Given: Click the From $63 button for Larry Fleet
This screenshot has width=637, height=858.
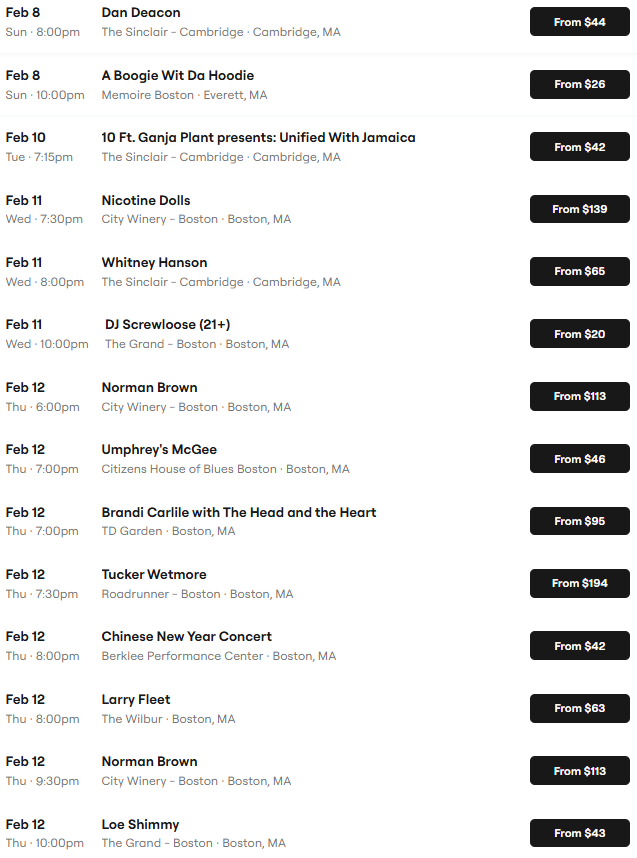Looking at the screenshot, I should [x=579, y=708].
